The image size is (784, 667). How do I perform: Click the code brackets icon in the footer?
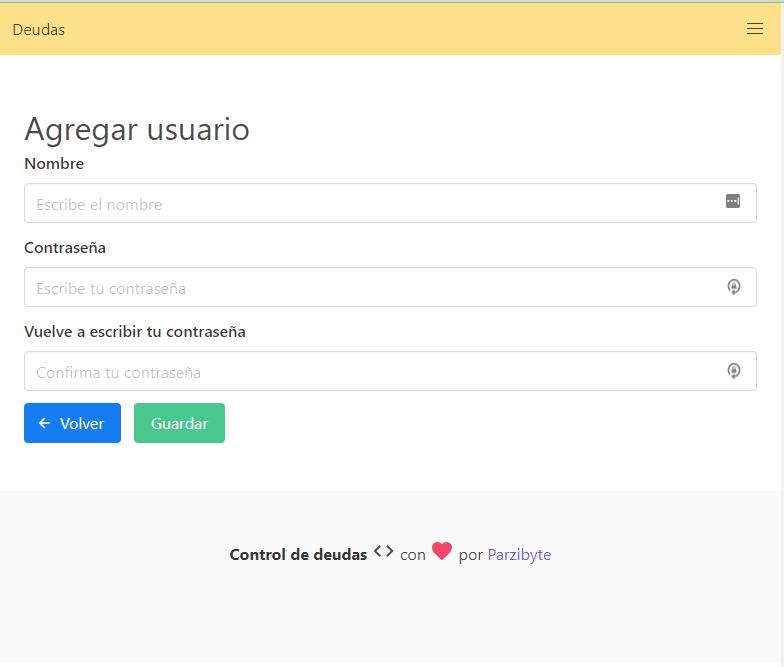coord(383,551)
